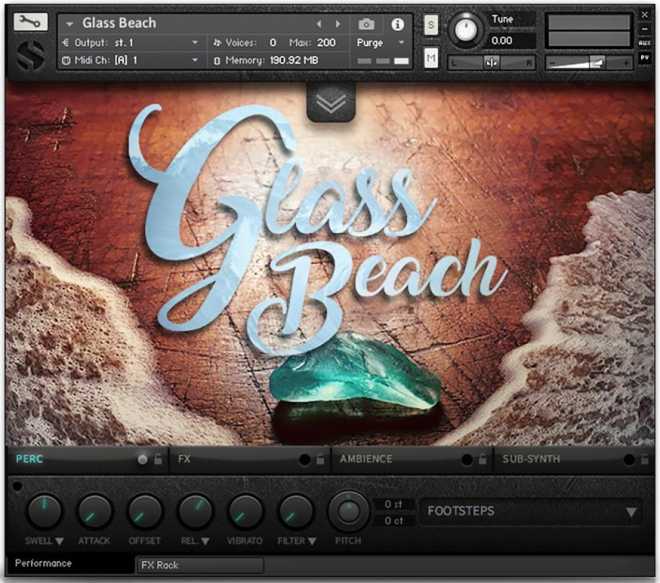The width and height of the screenshot is (660, 583).
Task: Click the Soundiron S logo
Action: click(31, 56)
